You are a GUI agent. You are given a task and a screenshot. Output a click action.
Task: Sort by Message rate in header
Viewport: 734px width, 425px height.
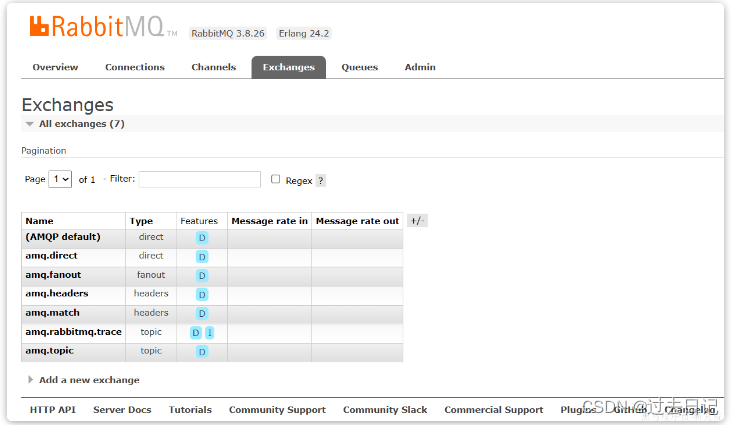click(x=270, y=221)
